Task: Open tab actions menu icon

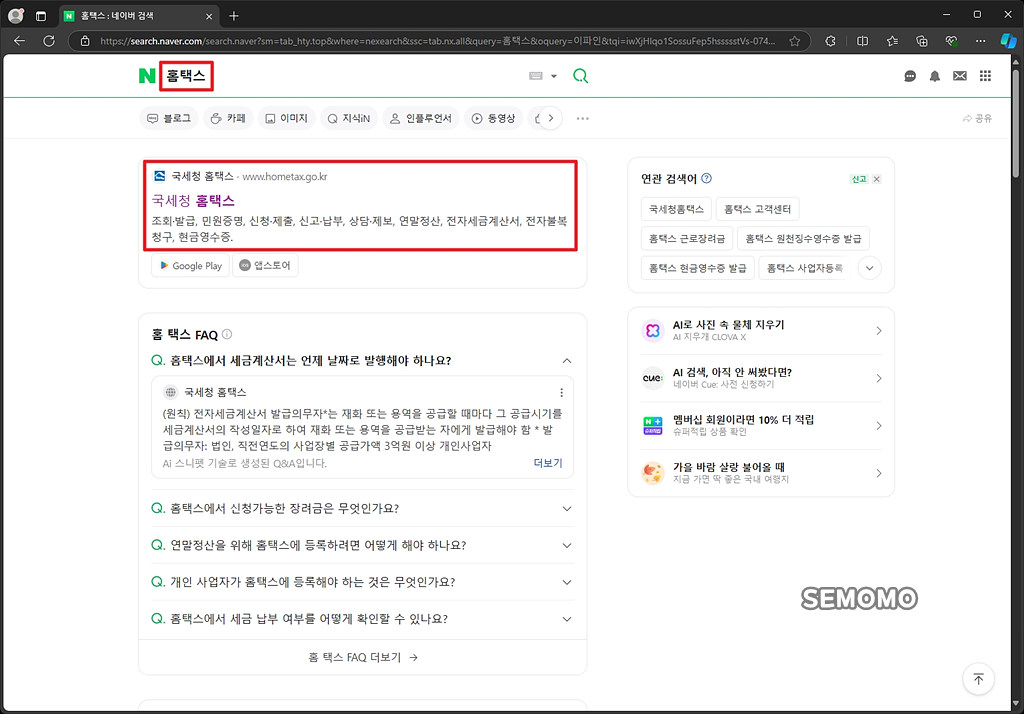Action: click(40, 16)
